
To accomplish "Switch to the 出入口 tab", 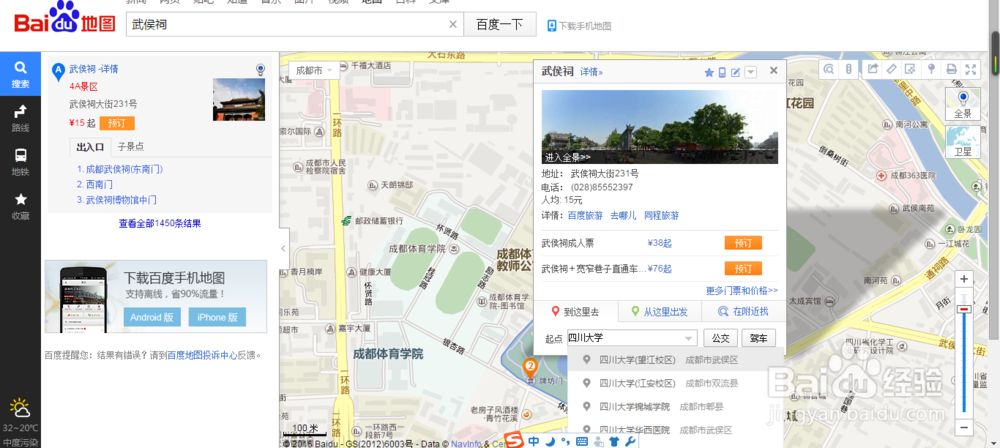I will click(90, 147).
